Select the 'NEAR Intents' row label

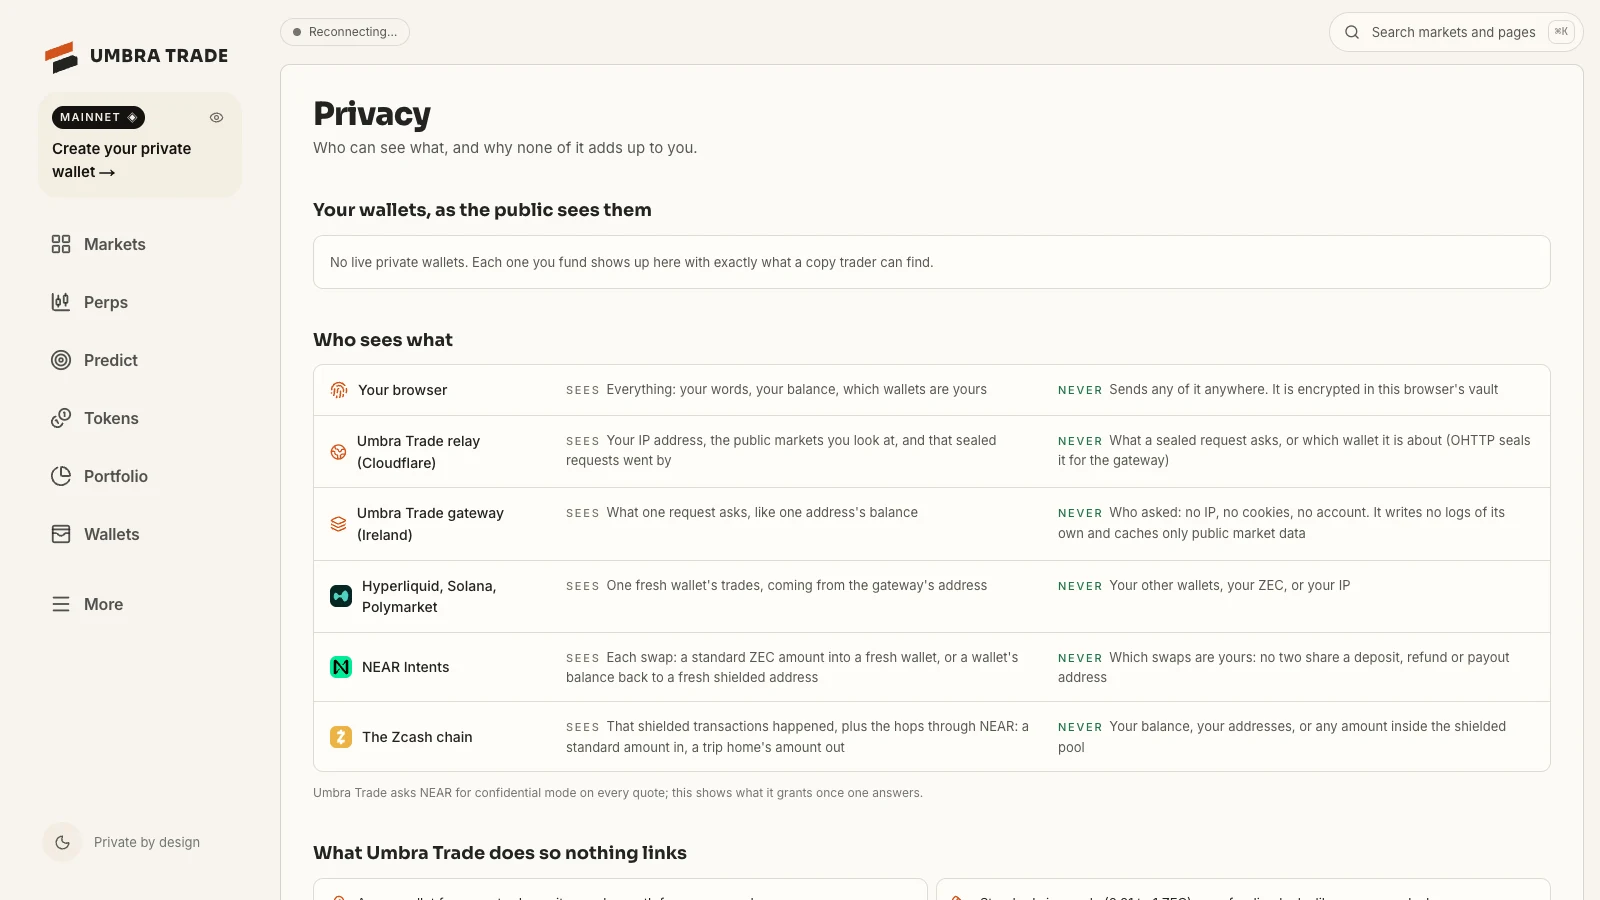[x=406, y=667]
